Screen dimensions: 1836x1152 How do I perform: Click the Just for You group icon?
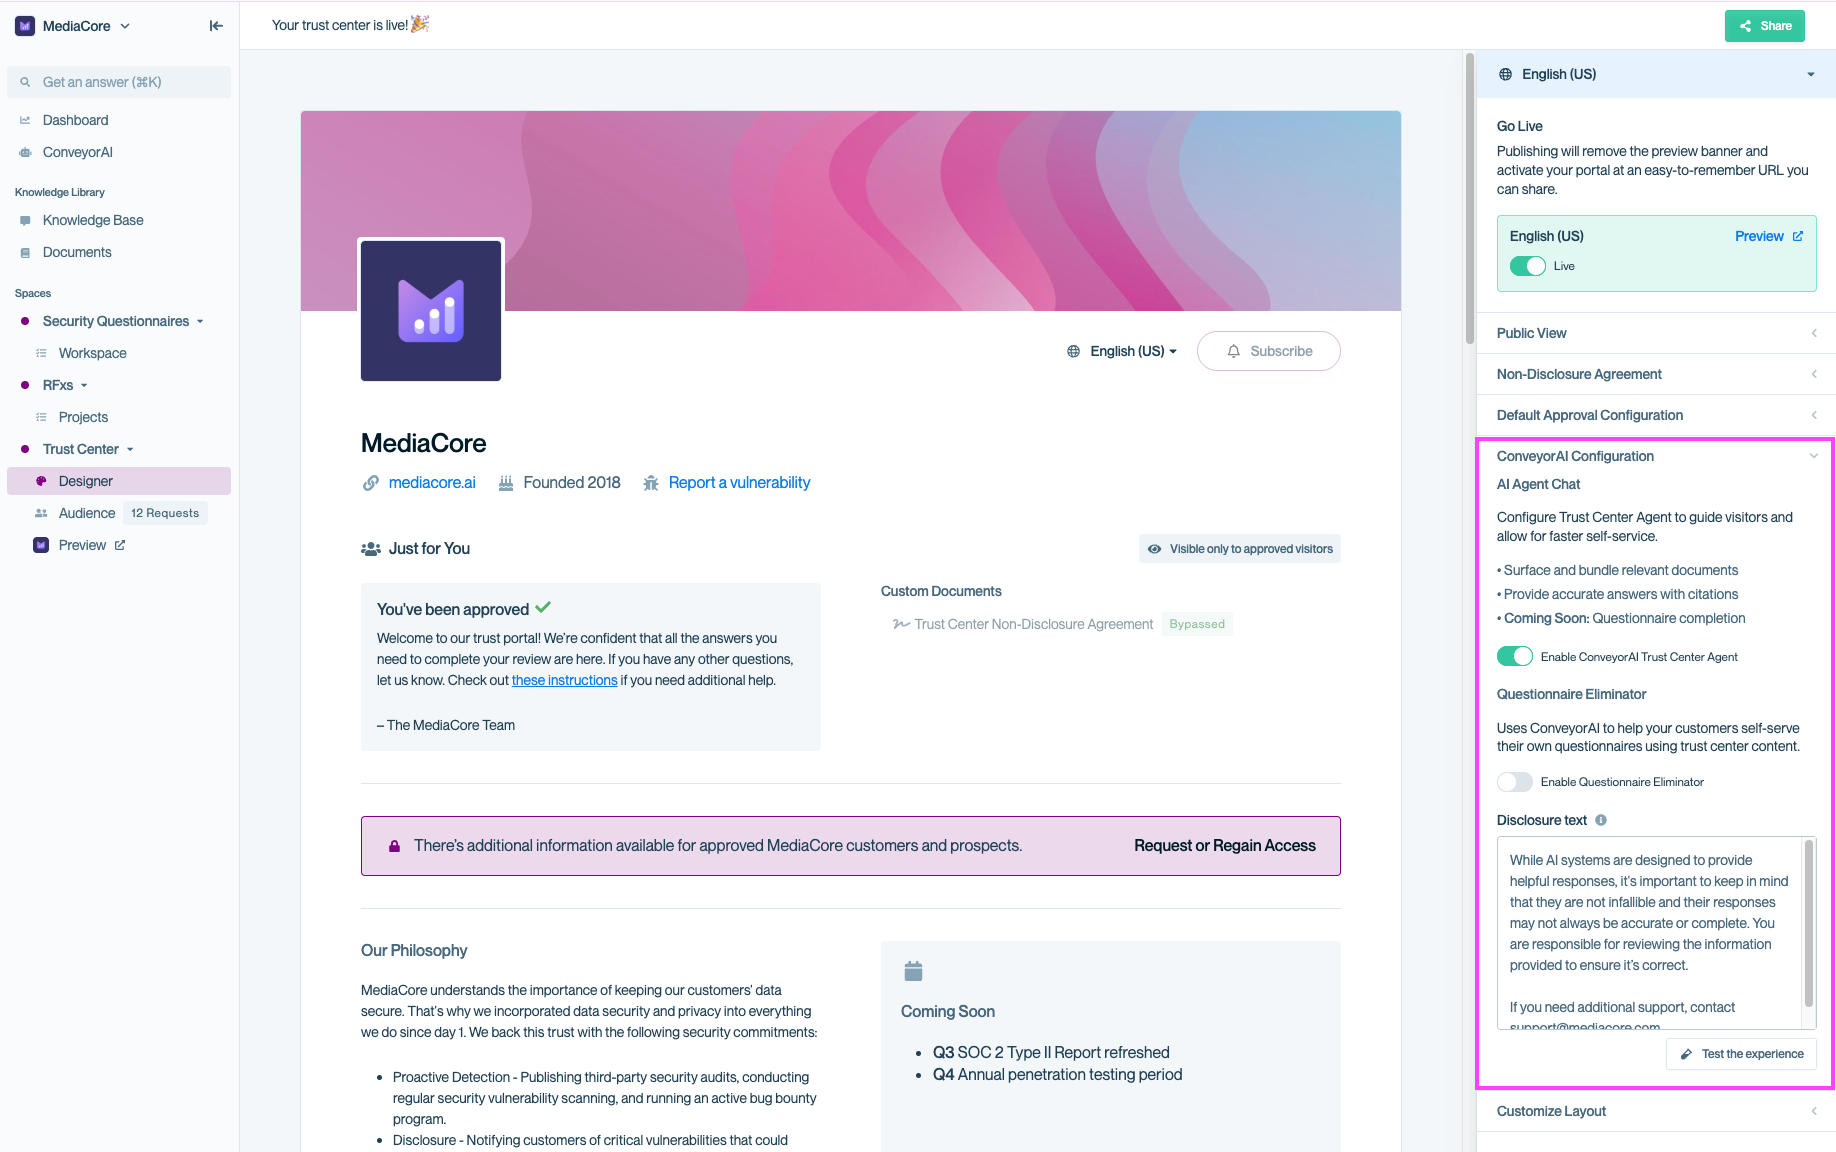pos(371,549)
